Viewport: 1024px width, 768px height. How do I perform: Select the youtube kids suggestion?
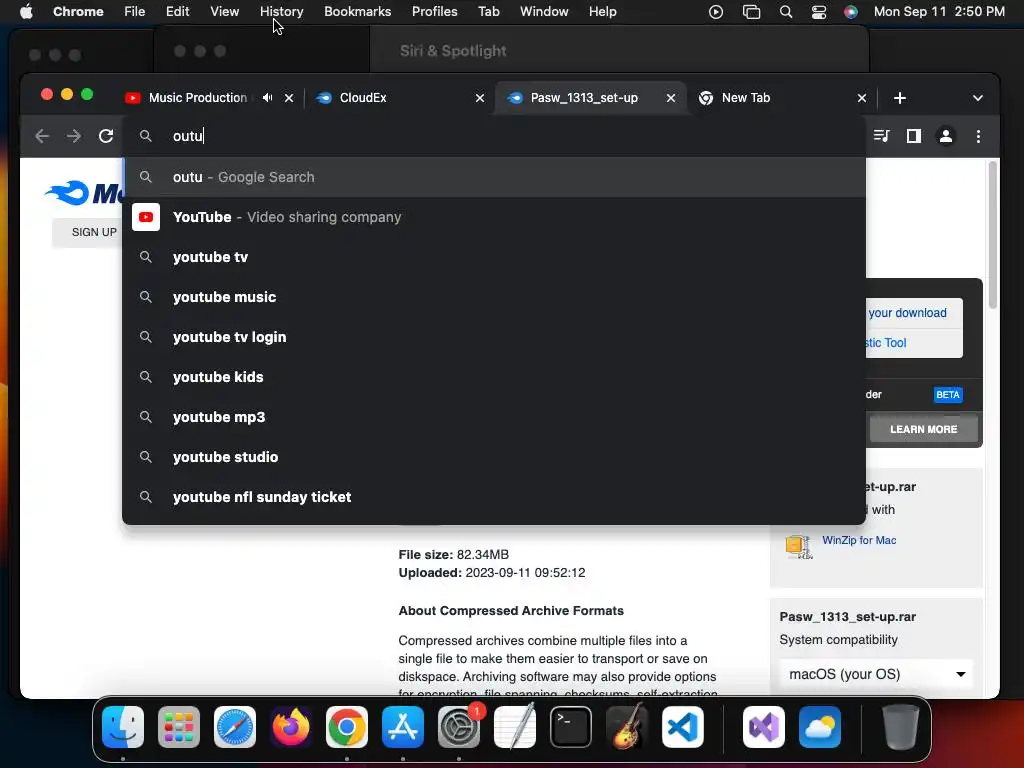[x=494, y=377]
